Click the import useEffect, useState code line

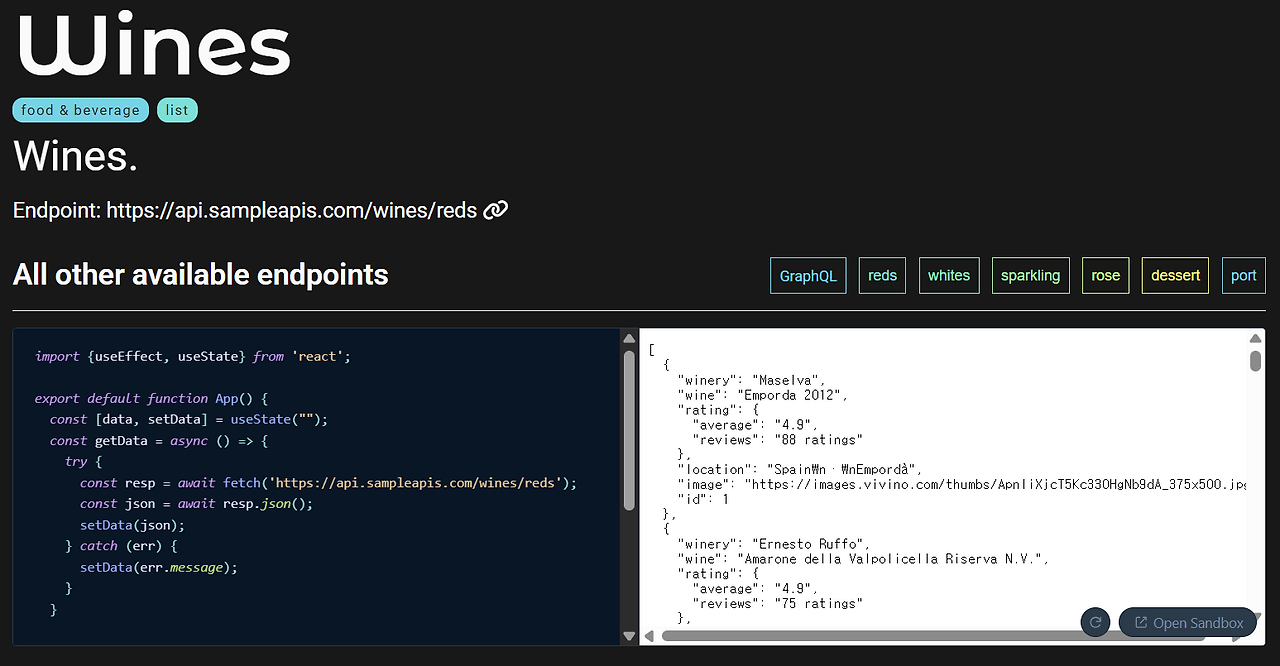[193, 356]
